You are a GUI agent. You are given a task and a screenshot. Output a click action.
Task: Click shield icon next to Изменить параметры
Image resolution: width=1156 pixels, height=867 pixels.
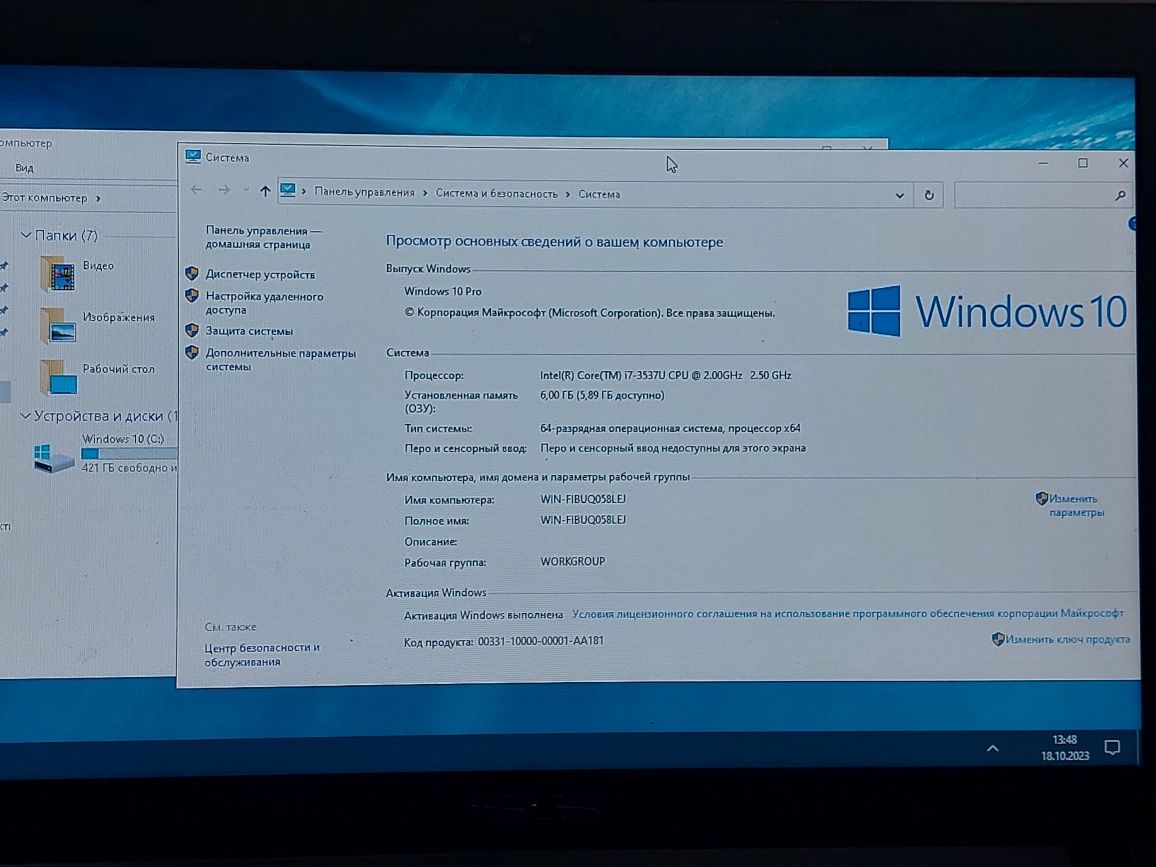click(1041, 498)
